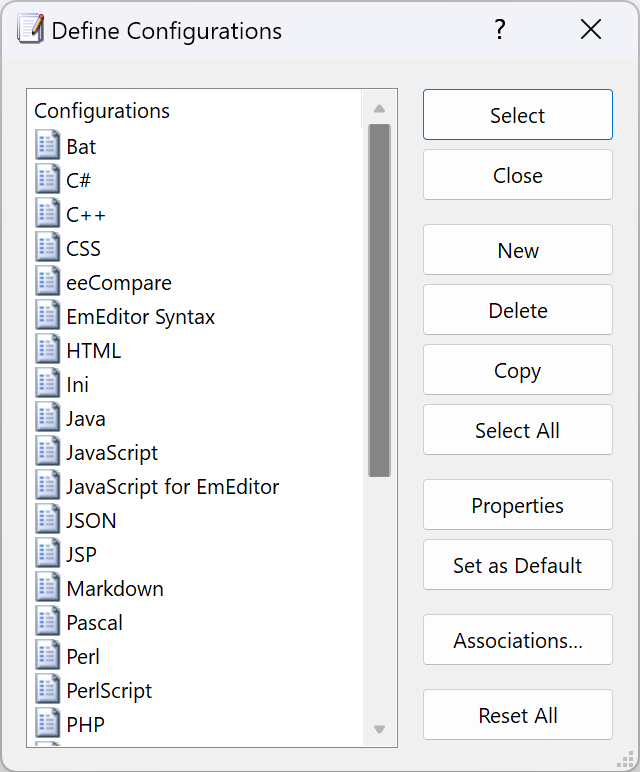The height and width of the screenshot is (772, 640).
Task: Click the Close button
Action: click(x=518, y=175)
